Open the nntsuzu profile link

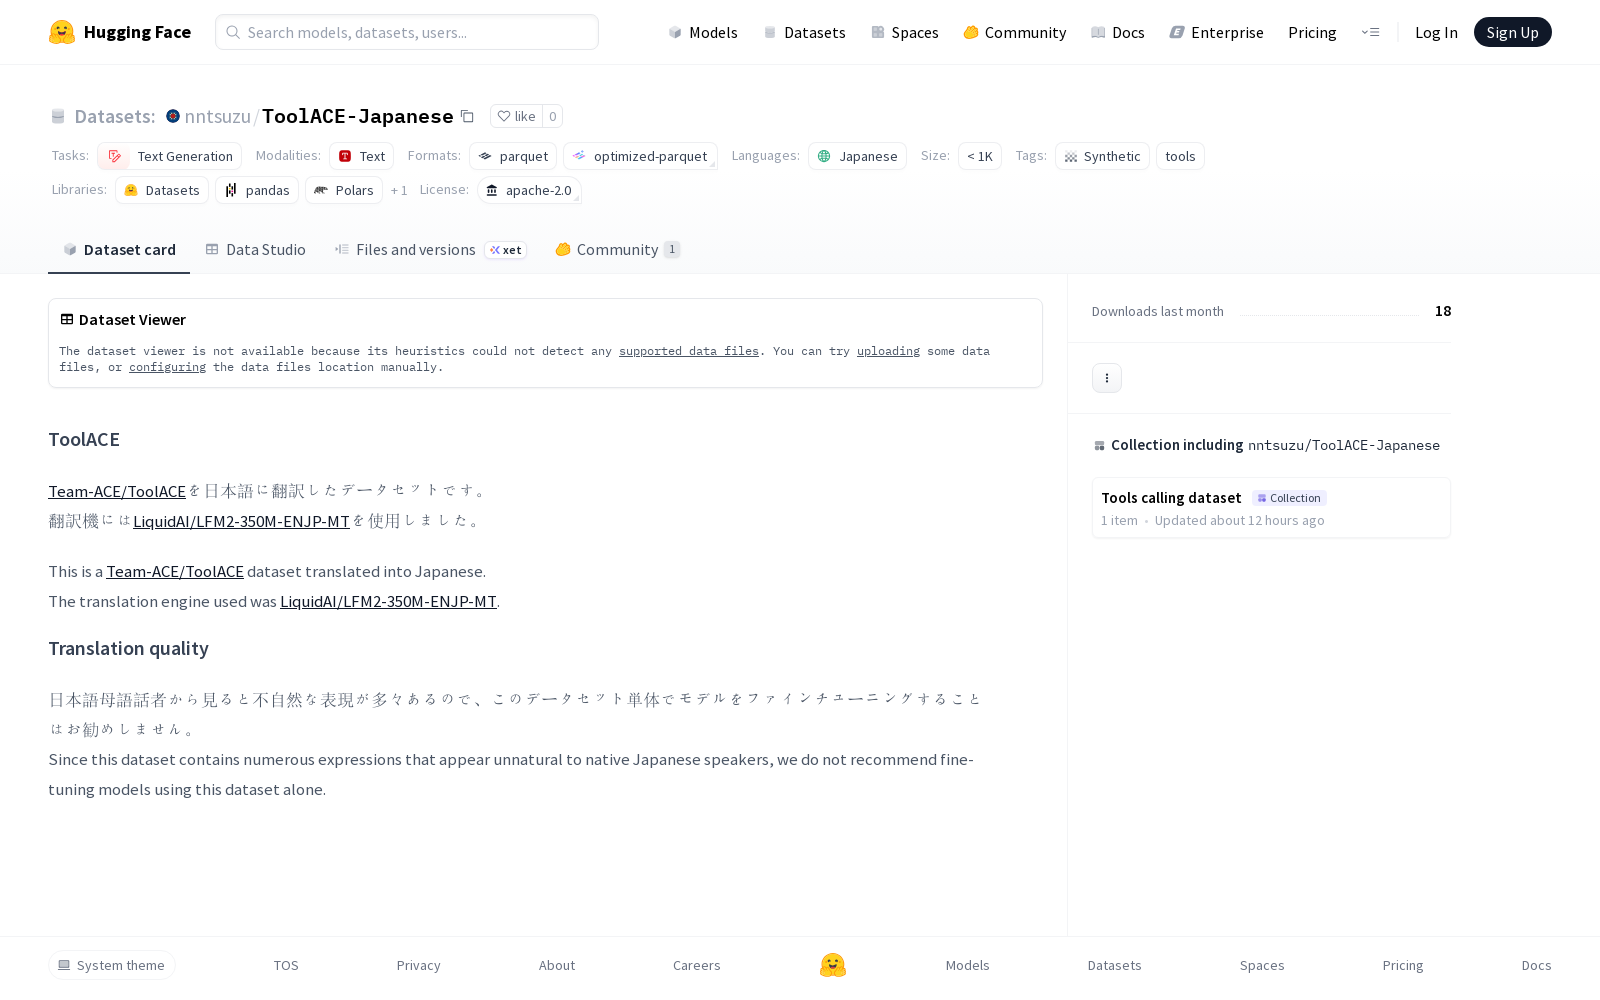(x=217, y=116)
